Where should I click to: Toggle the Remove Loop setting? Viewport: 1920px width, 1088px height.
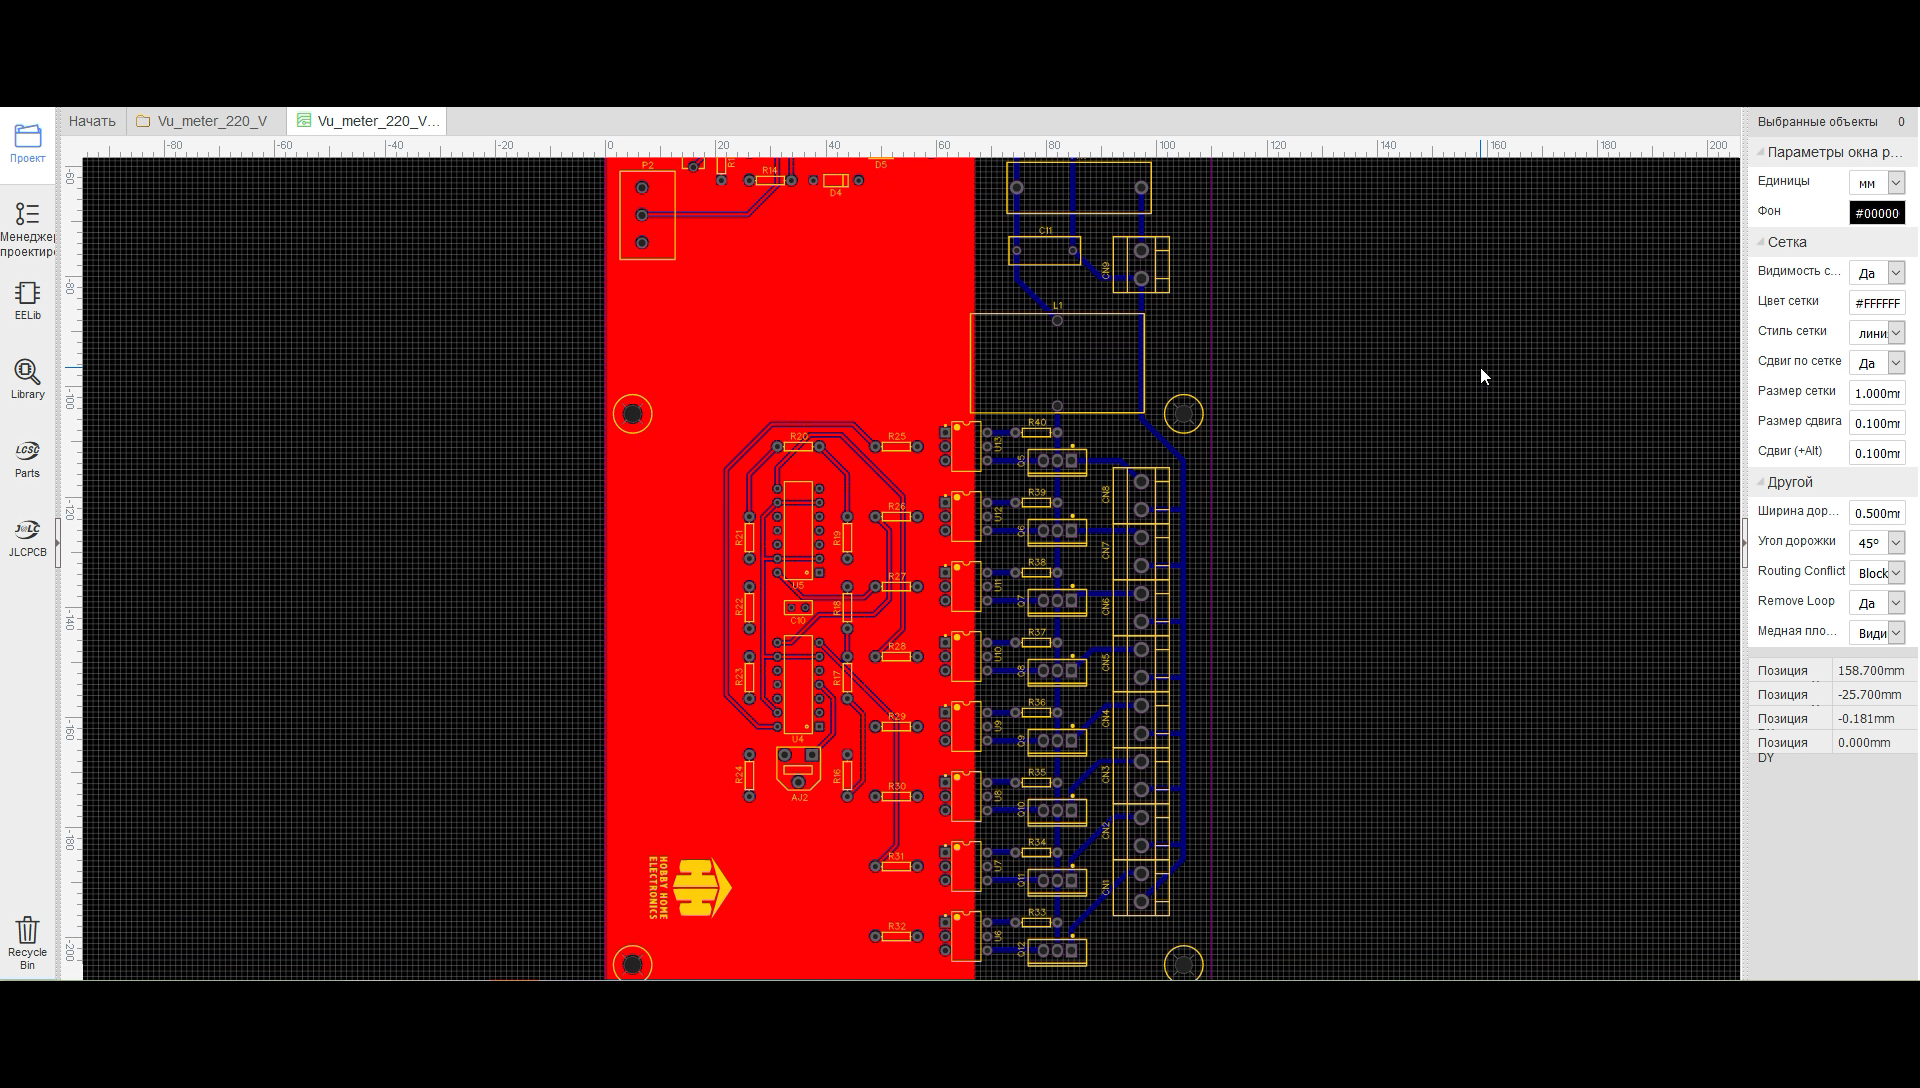tap(1876, 603)
